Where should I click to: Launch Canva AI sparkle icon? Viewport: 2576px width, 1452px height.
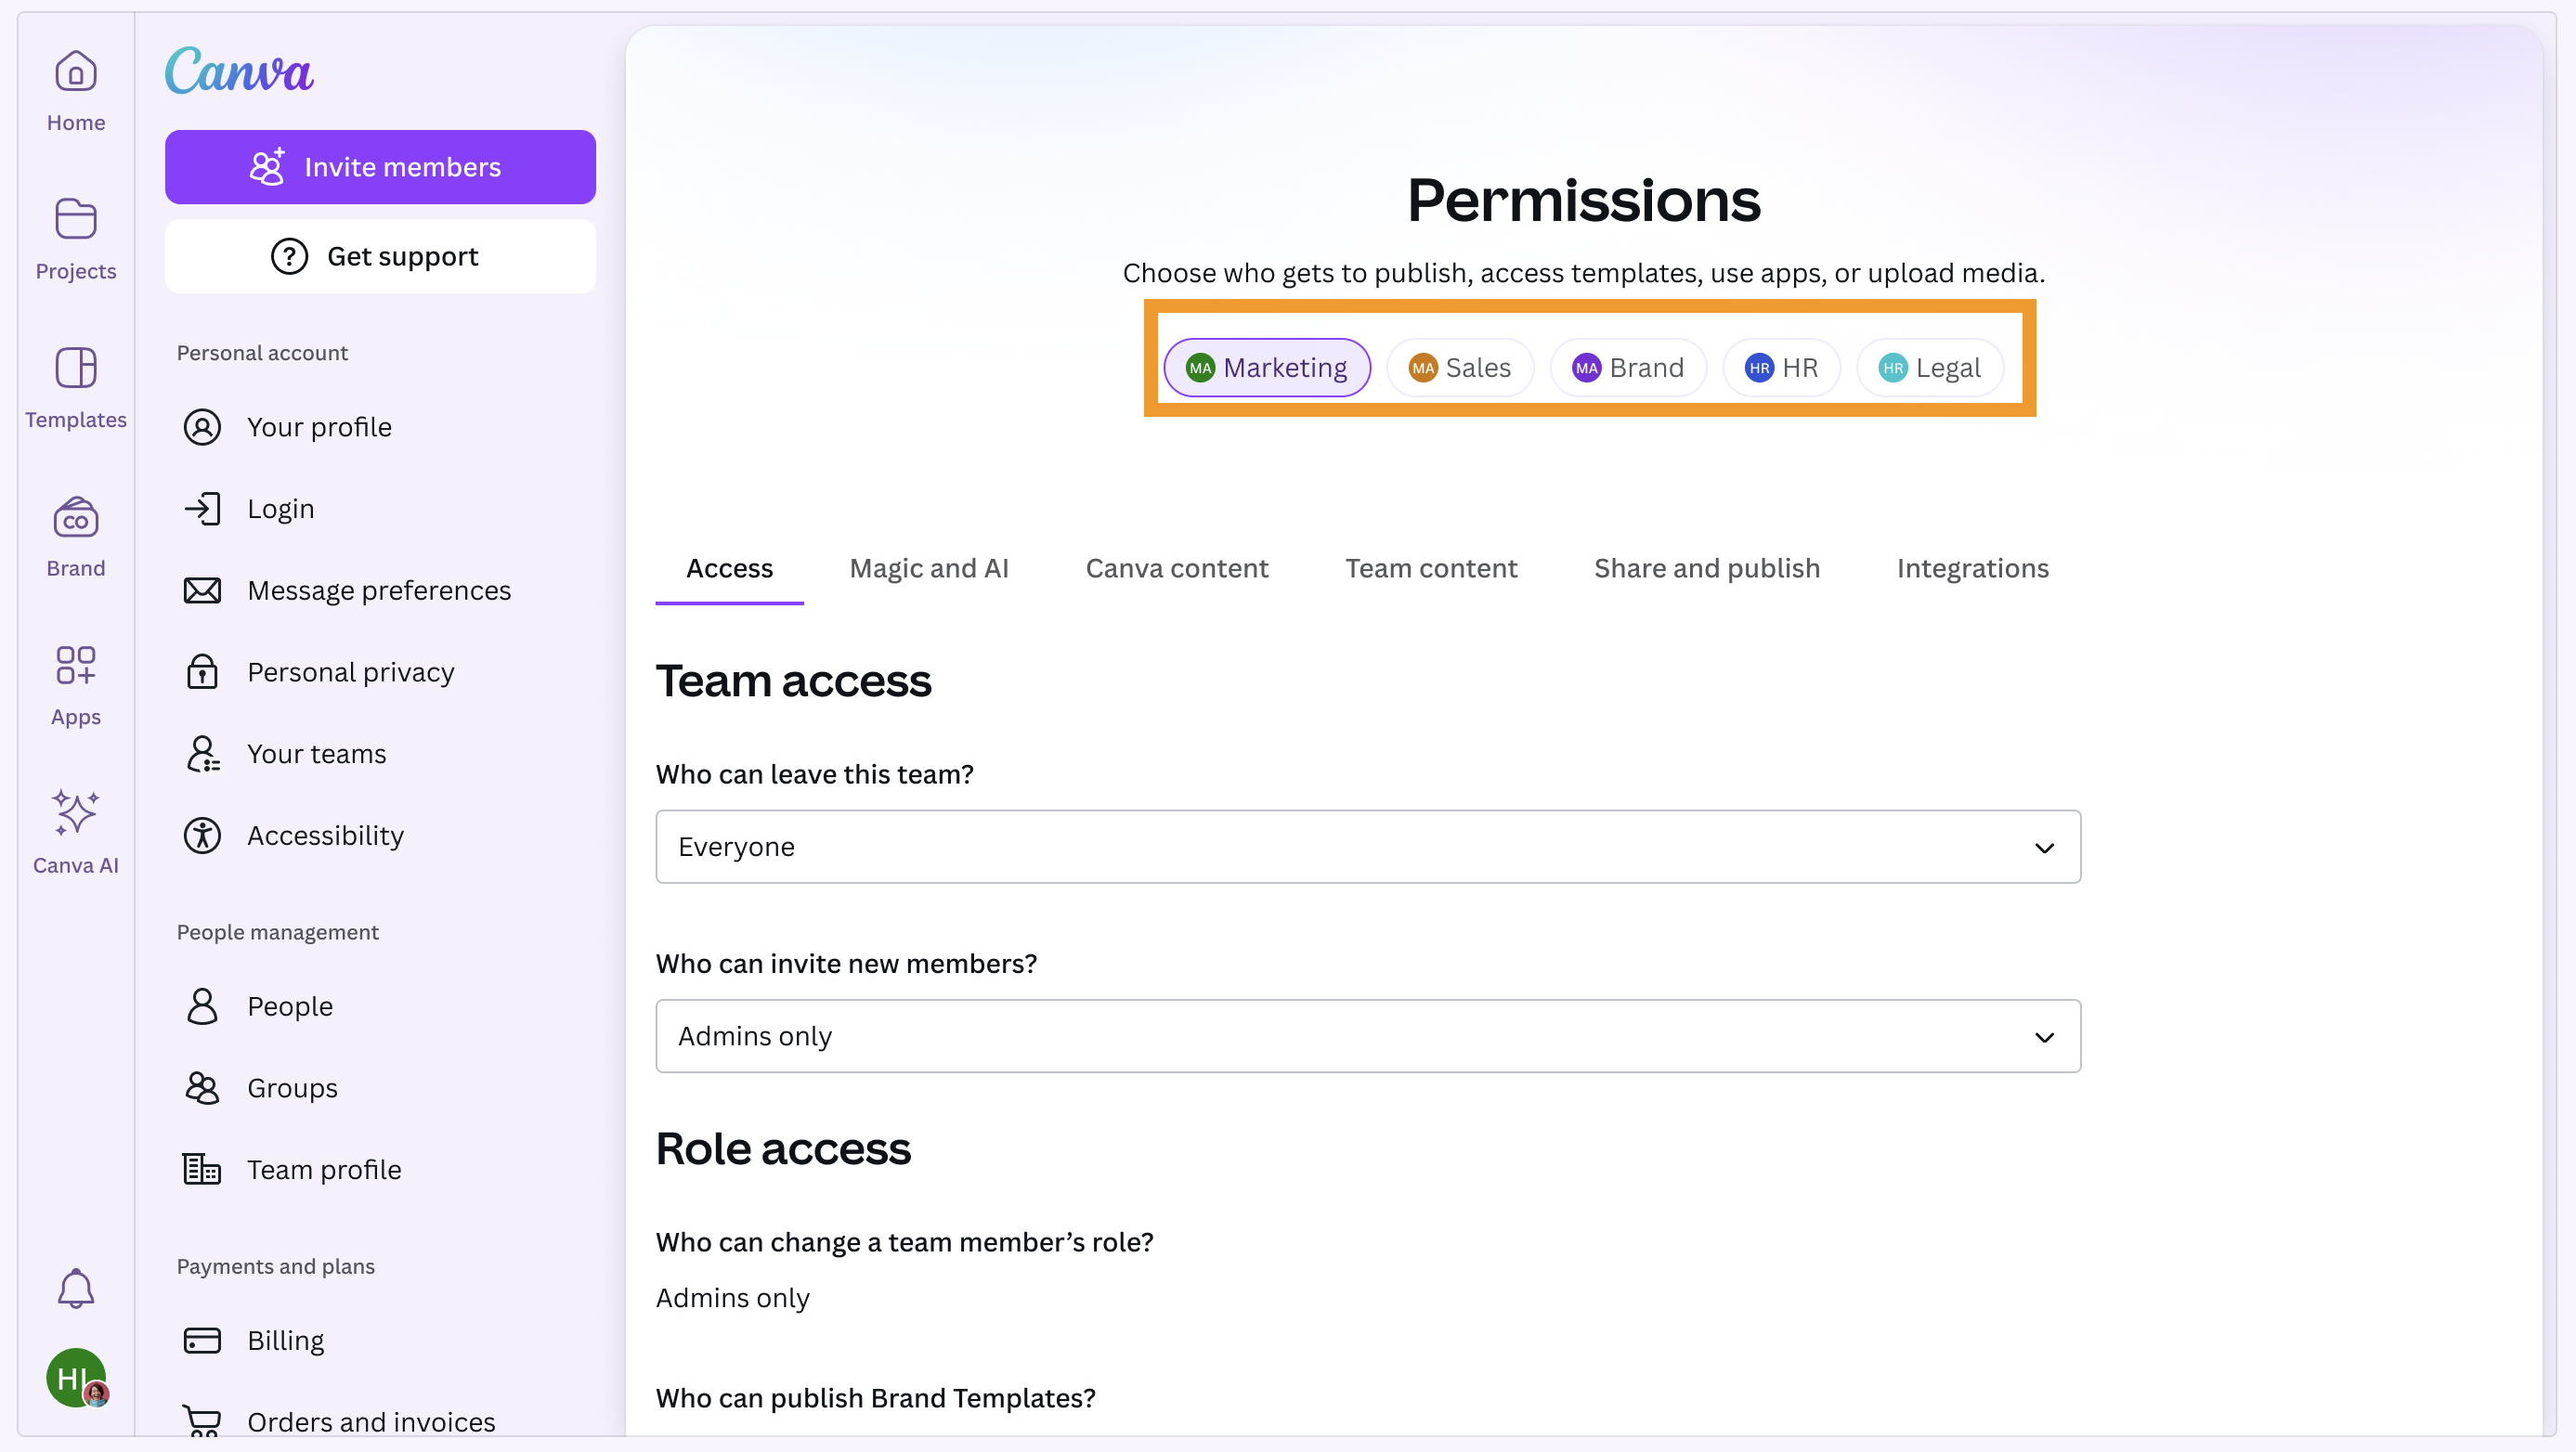[75, 832]
